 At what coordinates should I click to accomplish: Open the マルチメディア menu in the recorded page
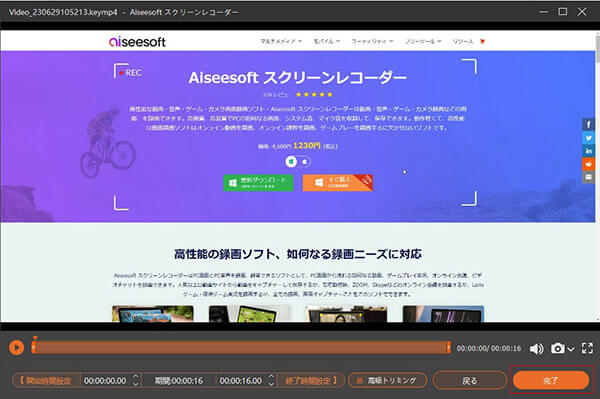coord(281,41)
